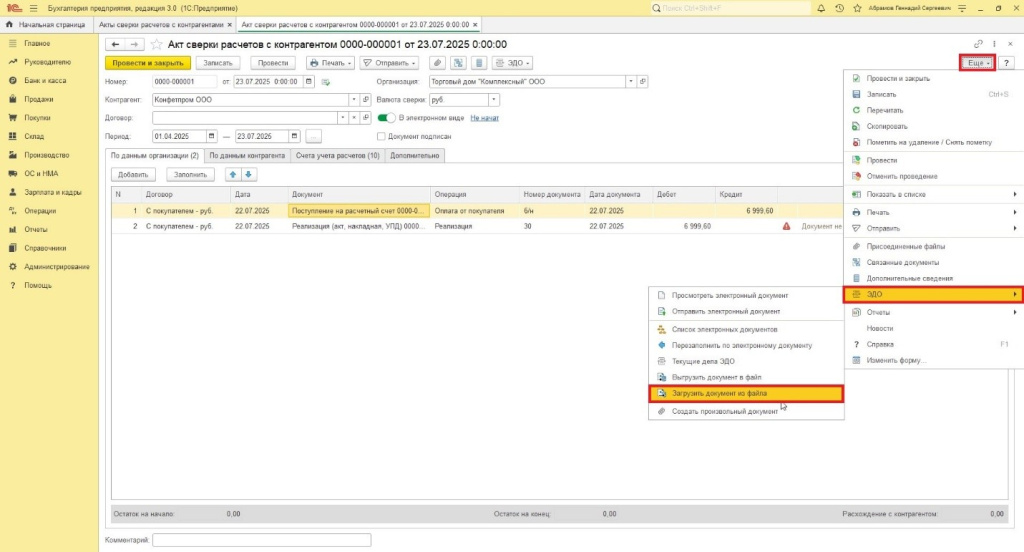Expand the 'Валюта сверки' dropdown
Viewport: 1024px width, 552px height.
tap(494, 100)
